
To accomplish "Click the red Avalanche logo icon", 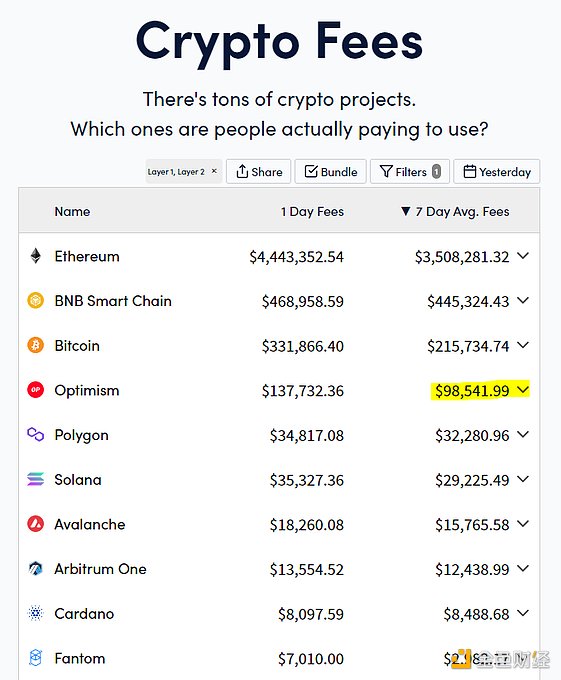I will [36, 524].
